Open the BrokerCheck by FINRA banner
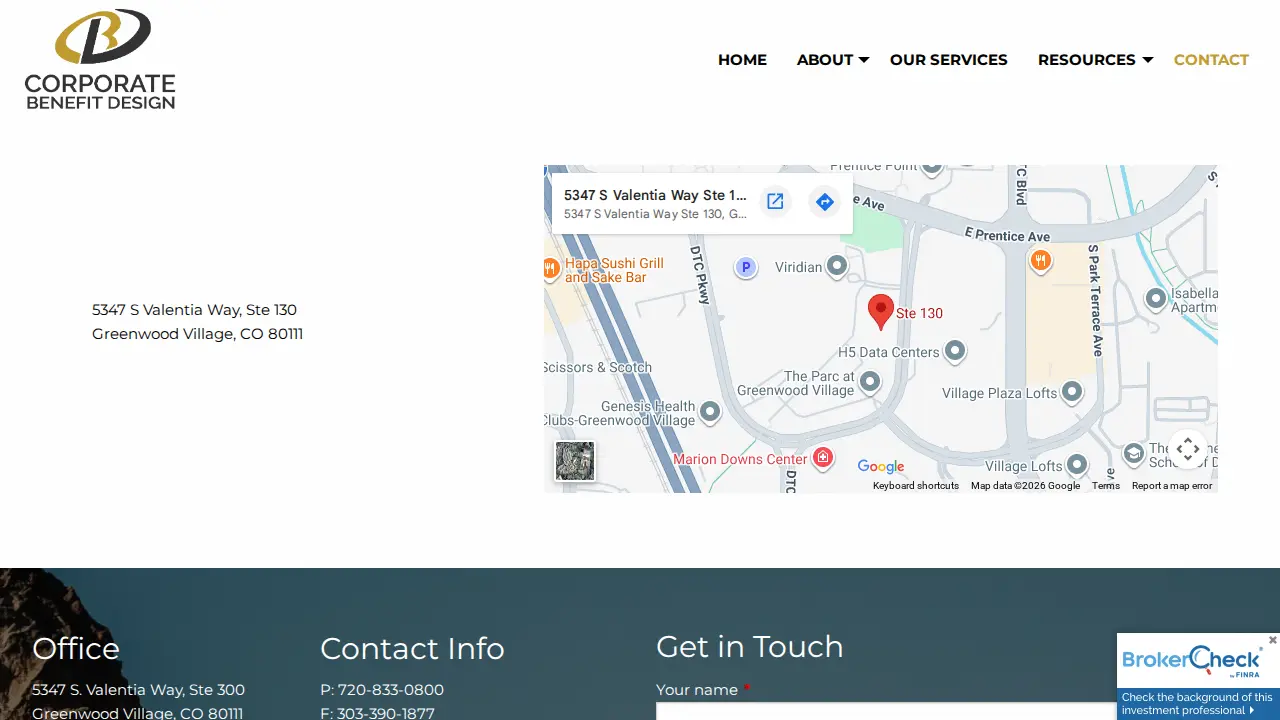Screen dimensions: 1280x720 coord(1198,677)
